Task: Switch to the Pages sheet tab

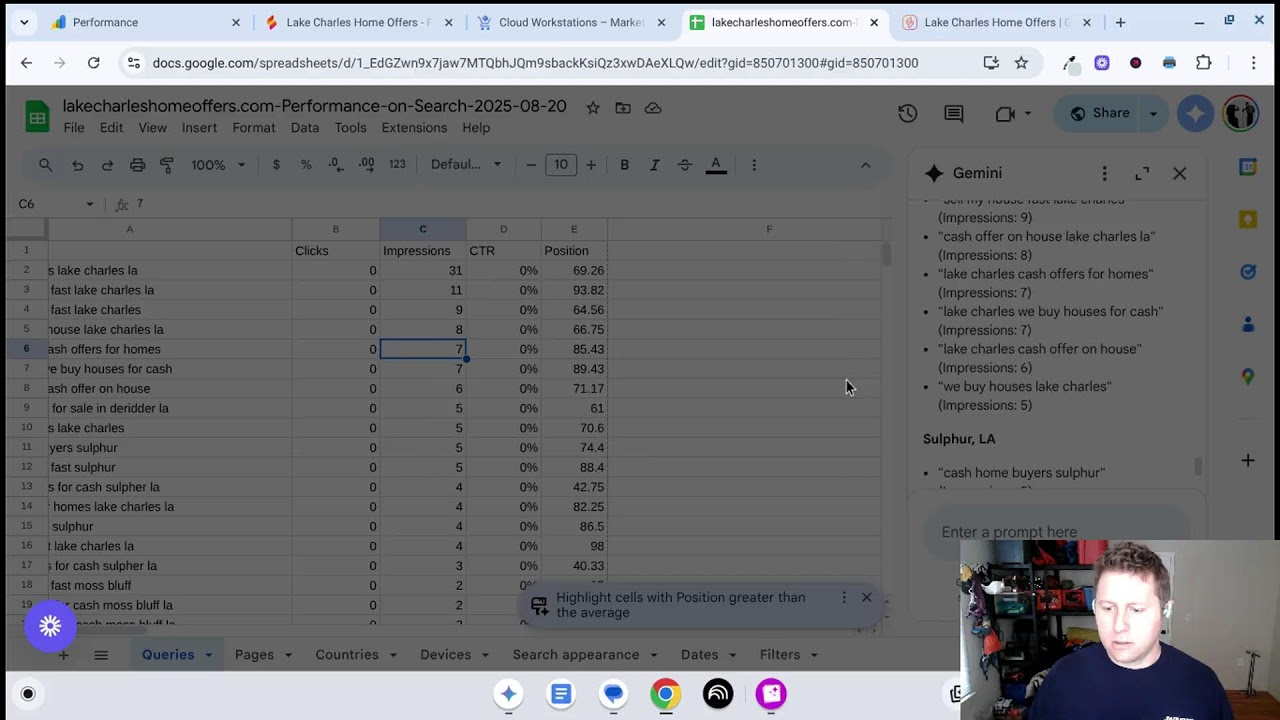Action: tap(254, 655)
